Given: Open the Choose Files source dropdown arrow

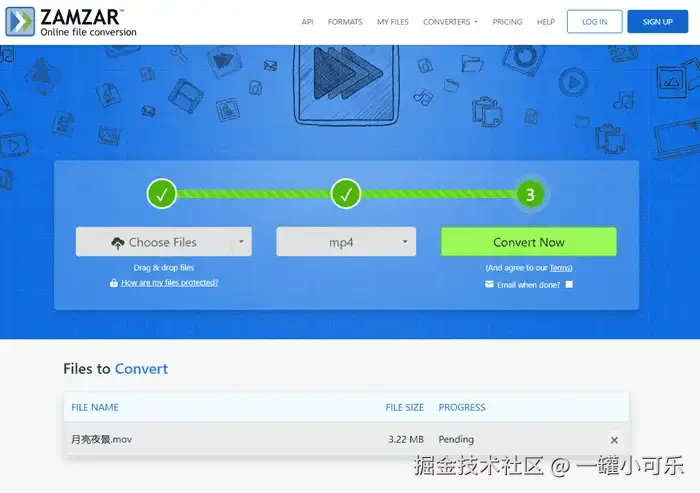Looking at the screenshot, I should pos(241,242).
